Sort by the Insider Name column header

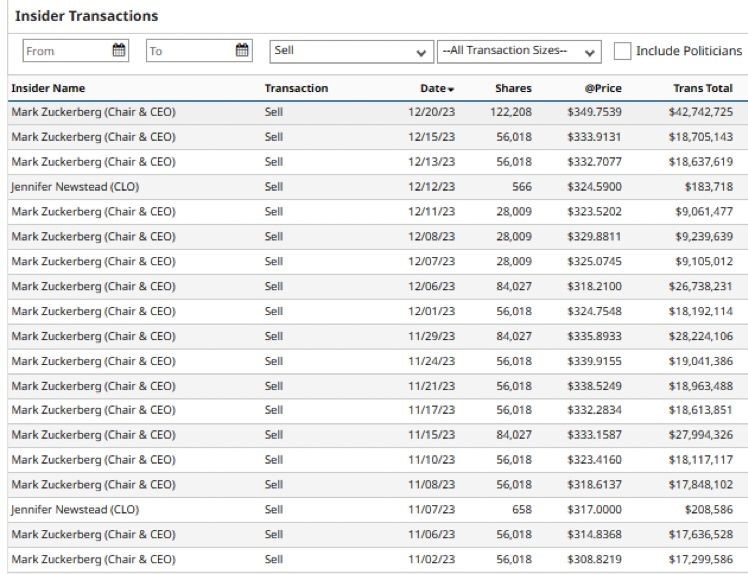pyautogui.click(x=48, y=88)
